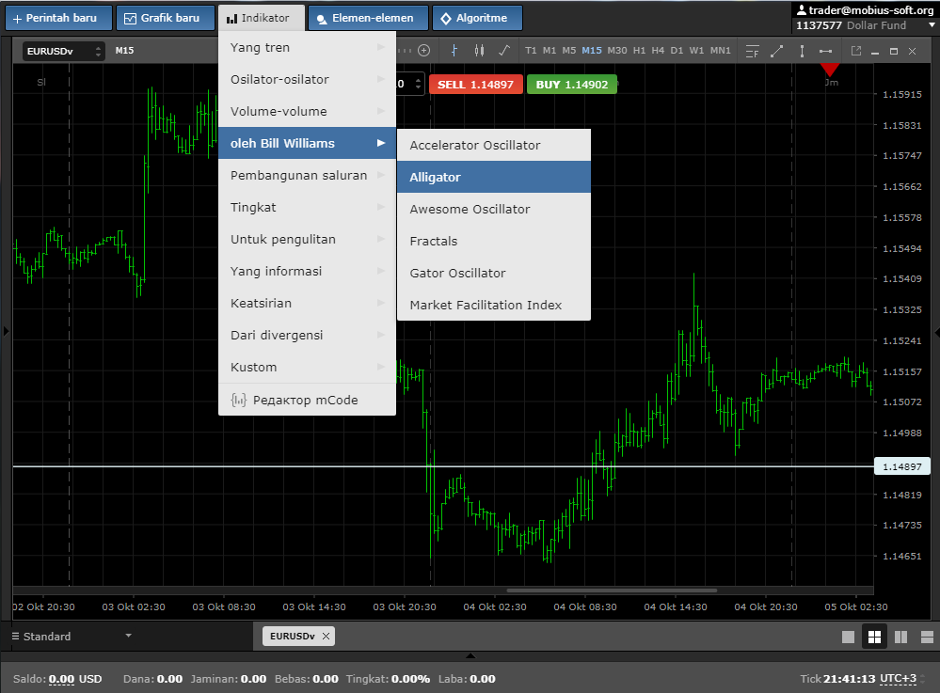
Task: Open the Indikator menu button
Action: 261,18
